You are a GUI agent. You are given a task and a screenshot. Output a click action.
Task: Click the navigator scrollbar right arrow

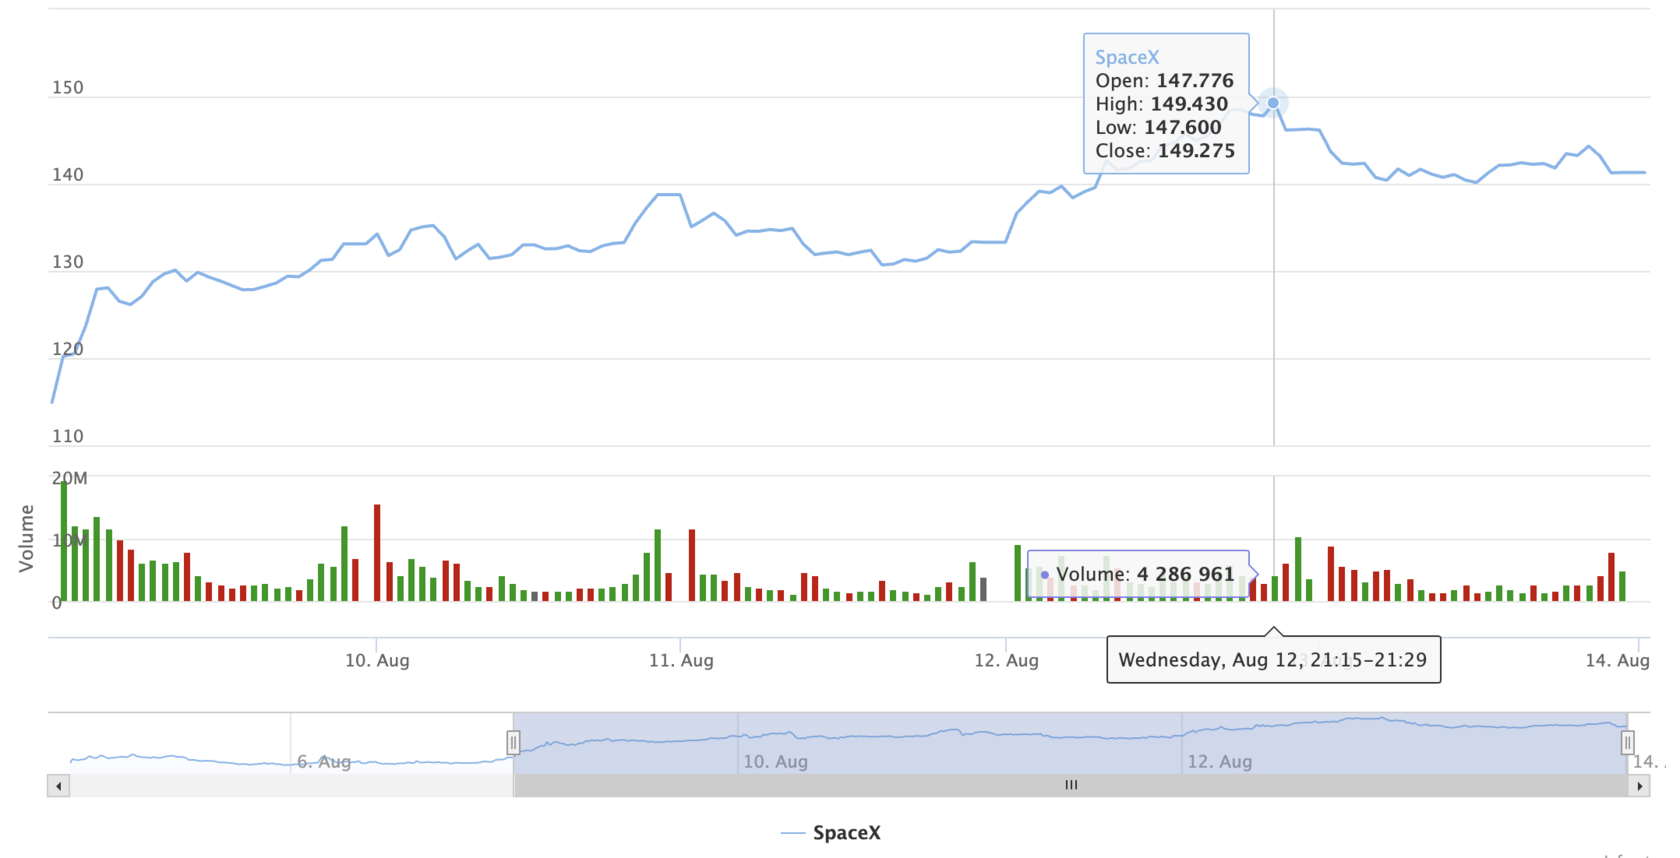pos(1639,786)
